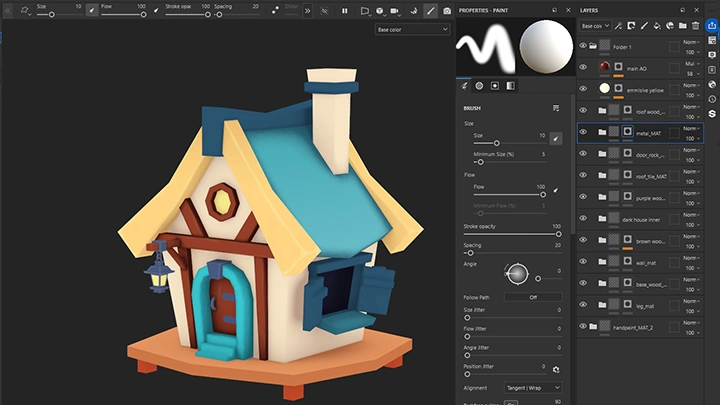Hide the emmisive yellow layer

[x=584, y=88]
